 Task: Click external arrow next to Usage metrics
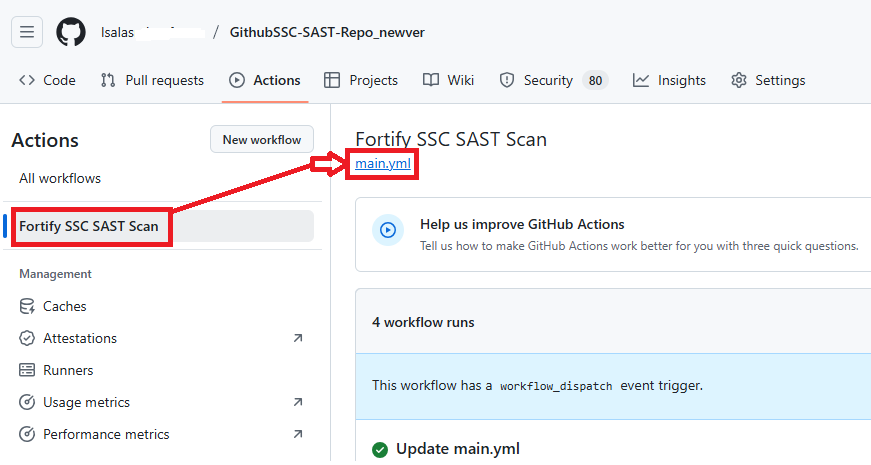pyautogui.click(x=298, y=402)
